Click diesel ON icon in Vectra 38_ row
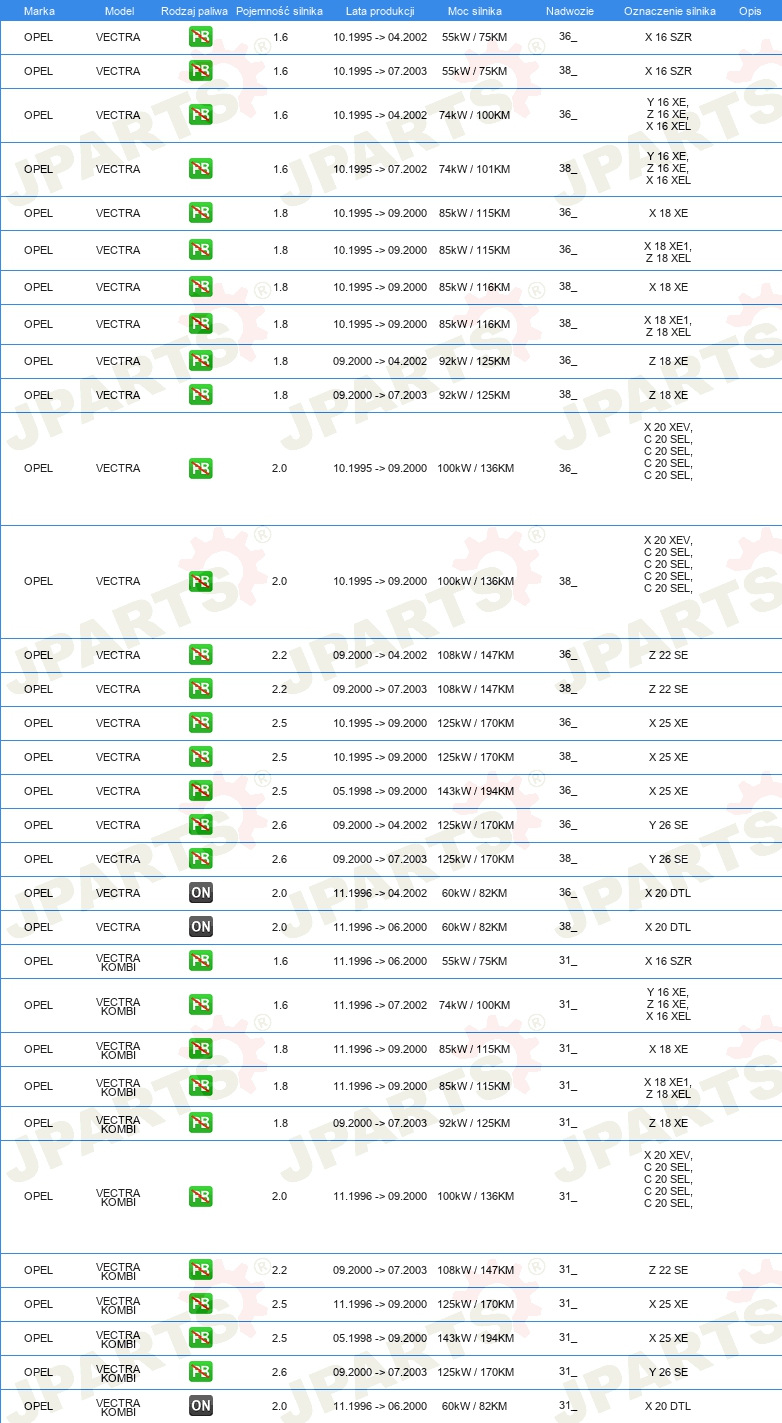The width and height of the screenshot is (782, 1423). (x=201, y=927)
